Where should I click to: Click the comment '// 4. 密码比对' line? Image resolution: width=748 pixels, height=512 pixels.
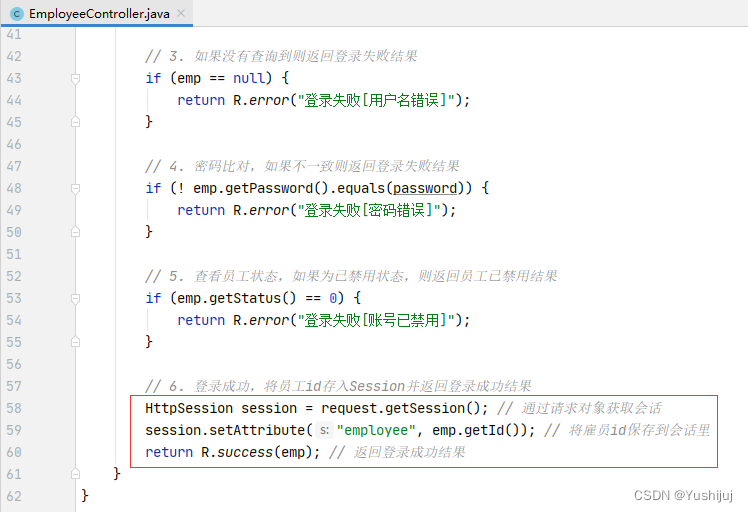(302, 166)
